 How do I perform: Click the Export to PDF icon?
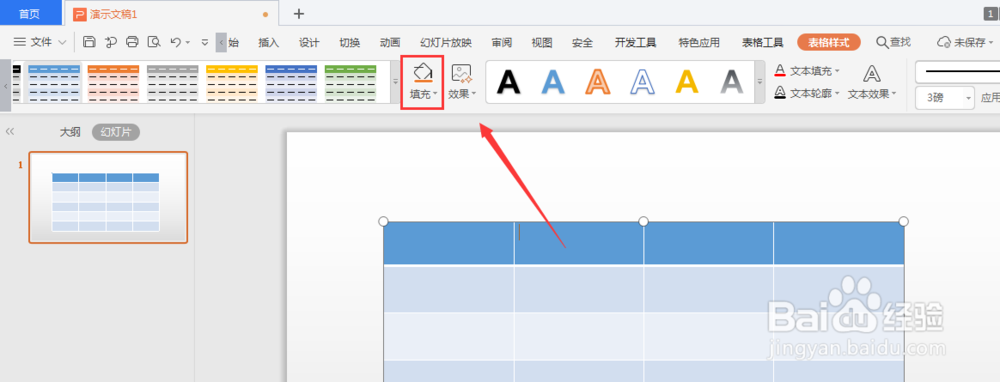[111, 42]
